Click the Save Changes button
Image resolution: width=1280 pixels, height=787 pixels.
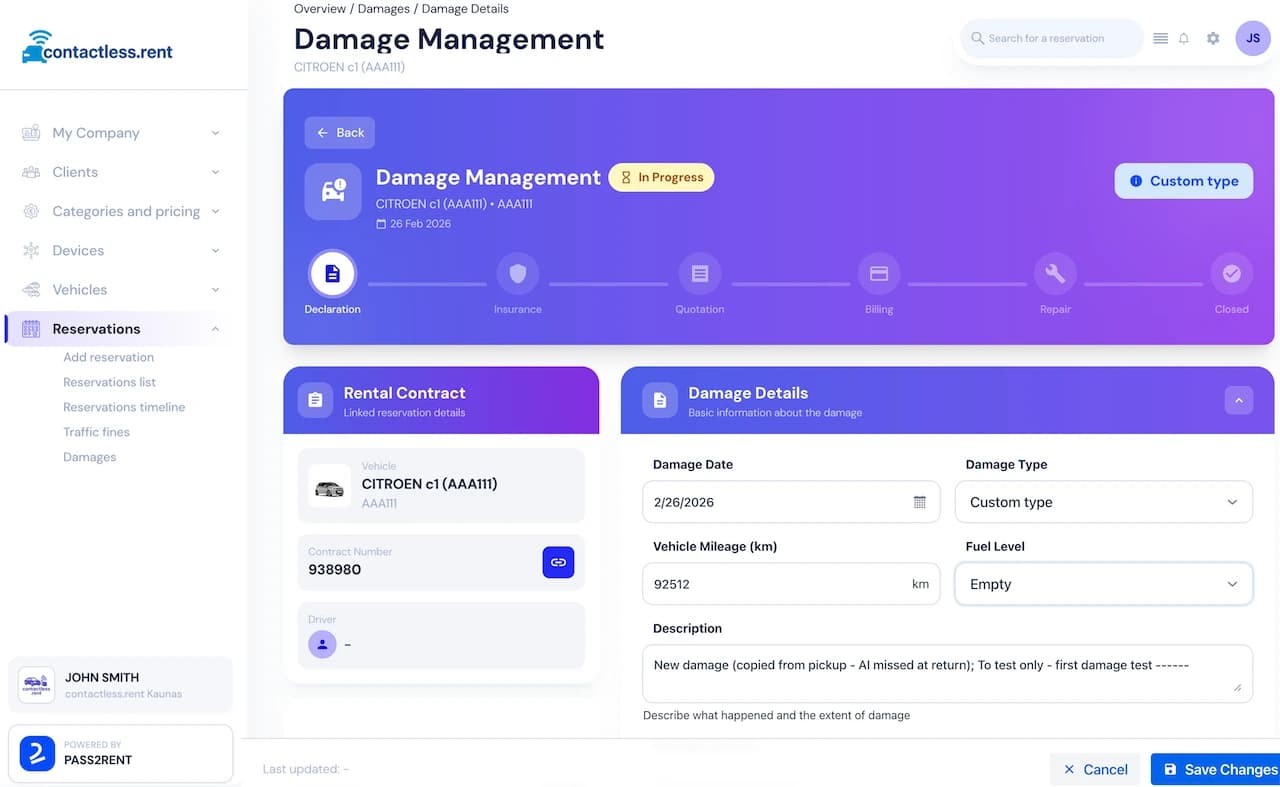click(x=1222, y=769)
